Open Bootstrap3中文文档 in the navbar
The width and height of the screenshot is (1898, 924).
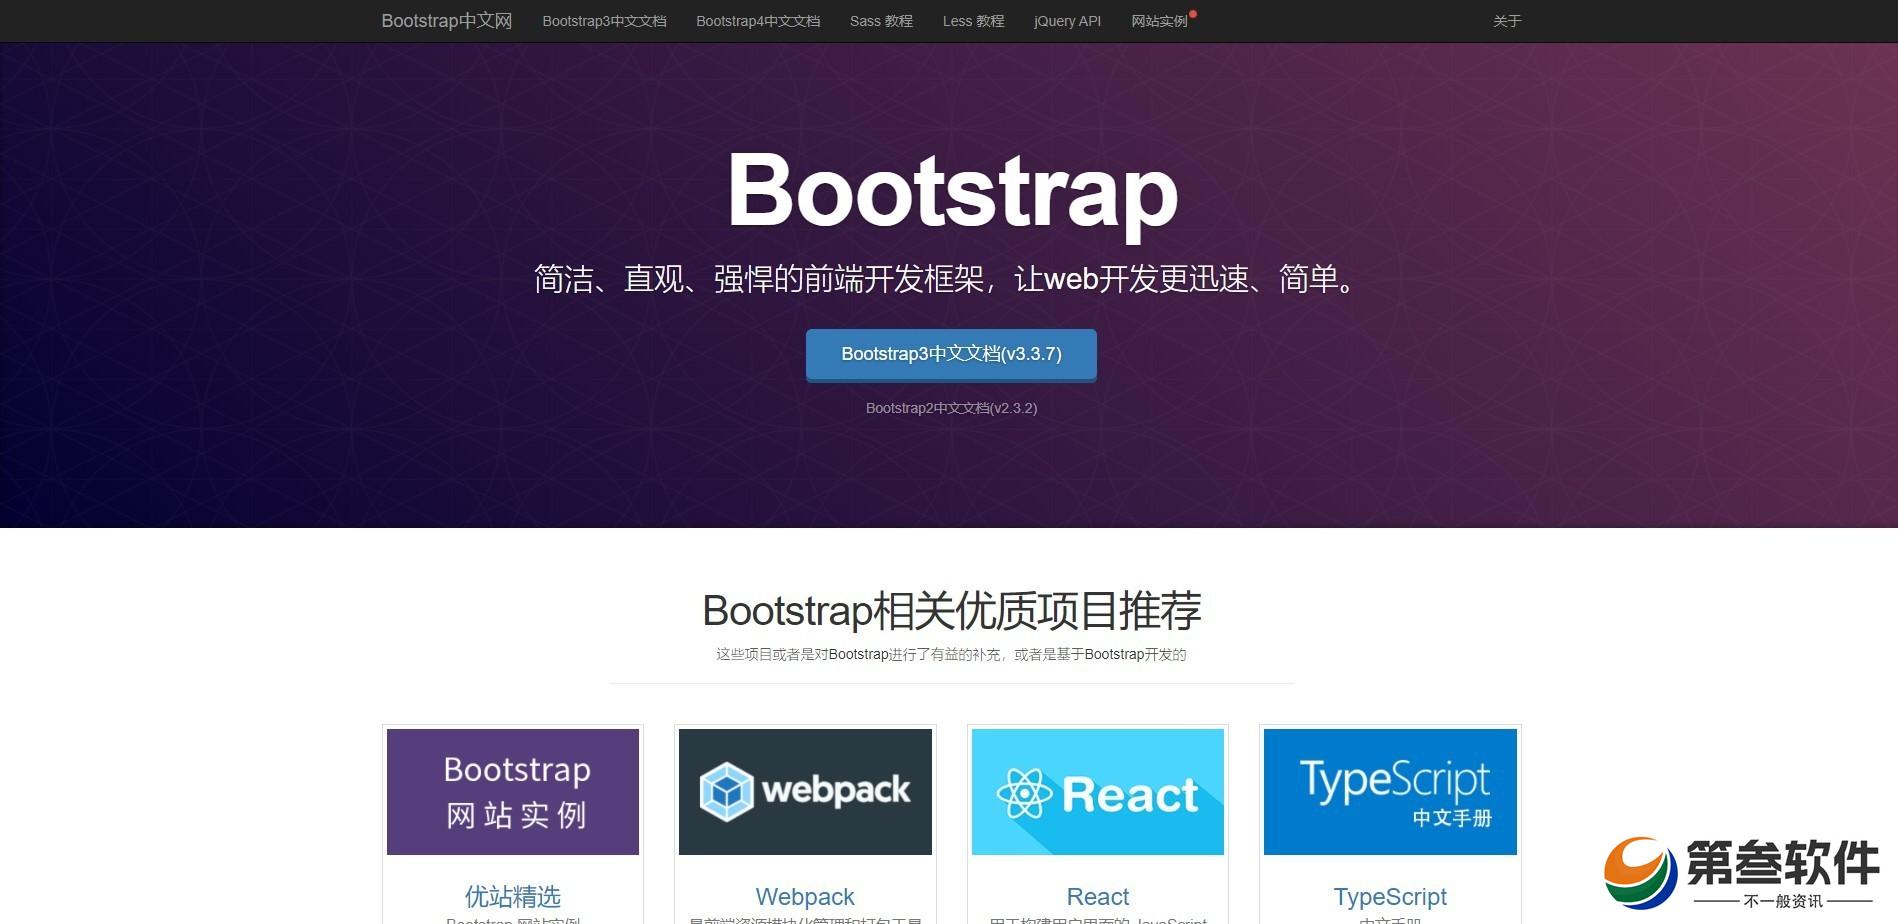604,21
